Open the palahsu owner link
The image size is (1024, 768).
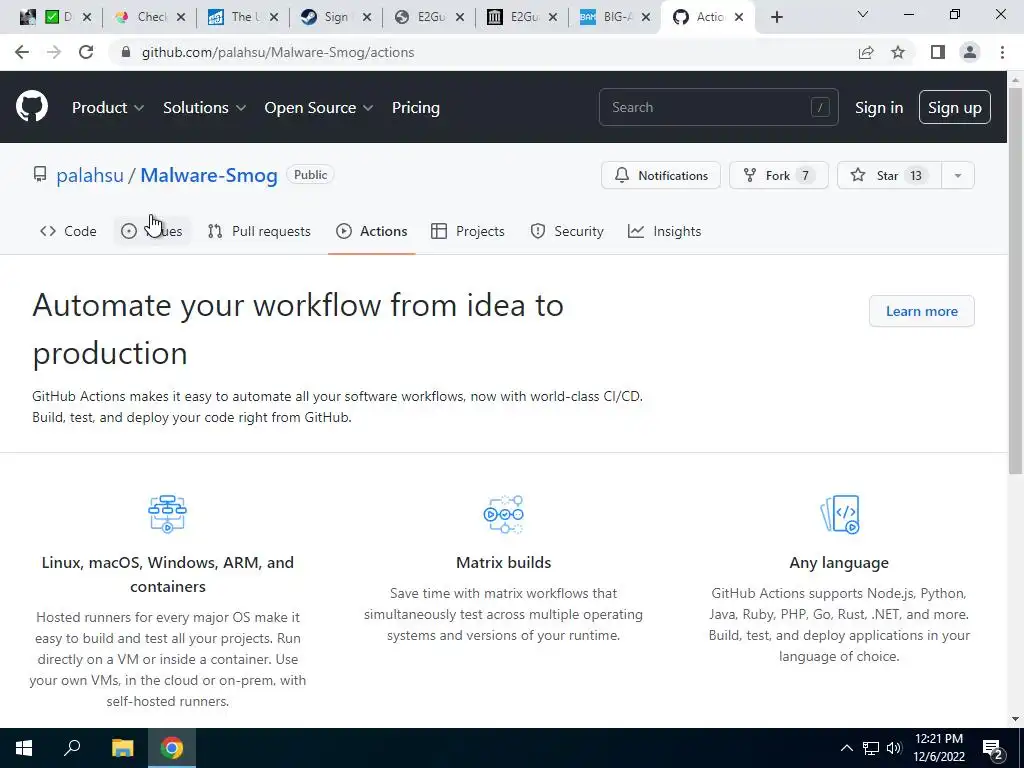click(x=89, y=175)
